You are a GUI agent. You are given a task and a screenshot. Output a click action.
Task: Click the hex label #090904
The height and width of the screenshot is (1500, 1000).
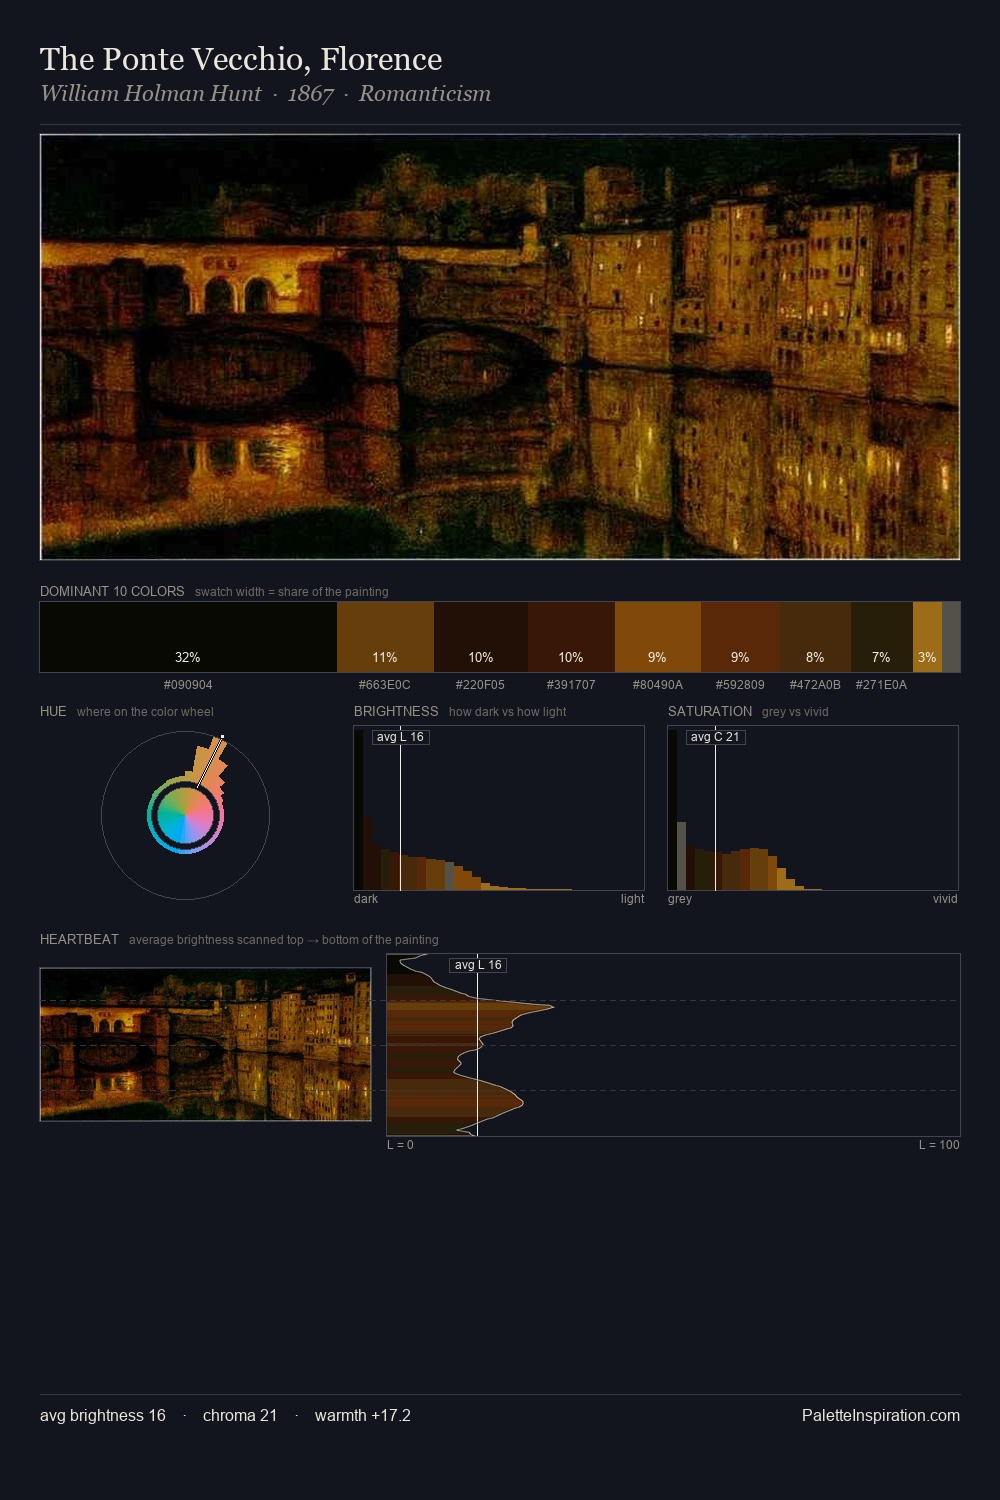[188, 685]
